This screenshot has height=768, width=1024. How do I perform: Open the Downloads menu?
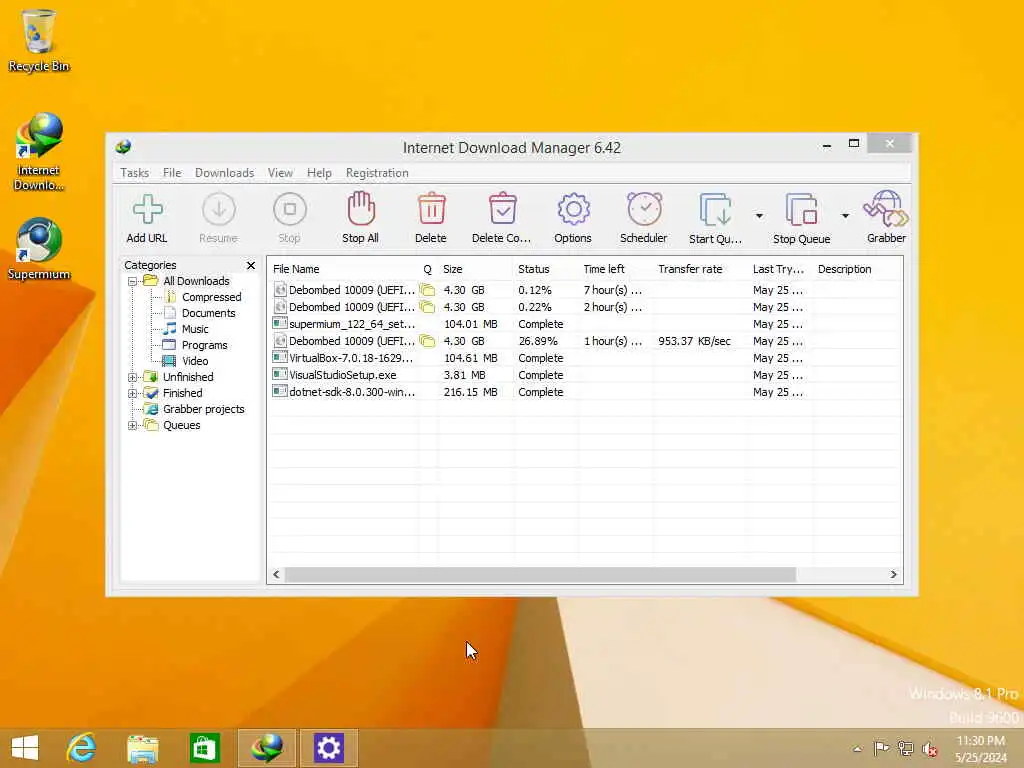(x=224, y=173)
